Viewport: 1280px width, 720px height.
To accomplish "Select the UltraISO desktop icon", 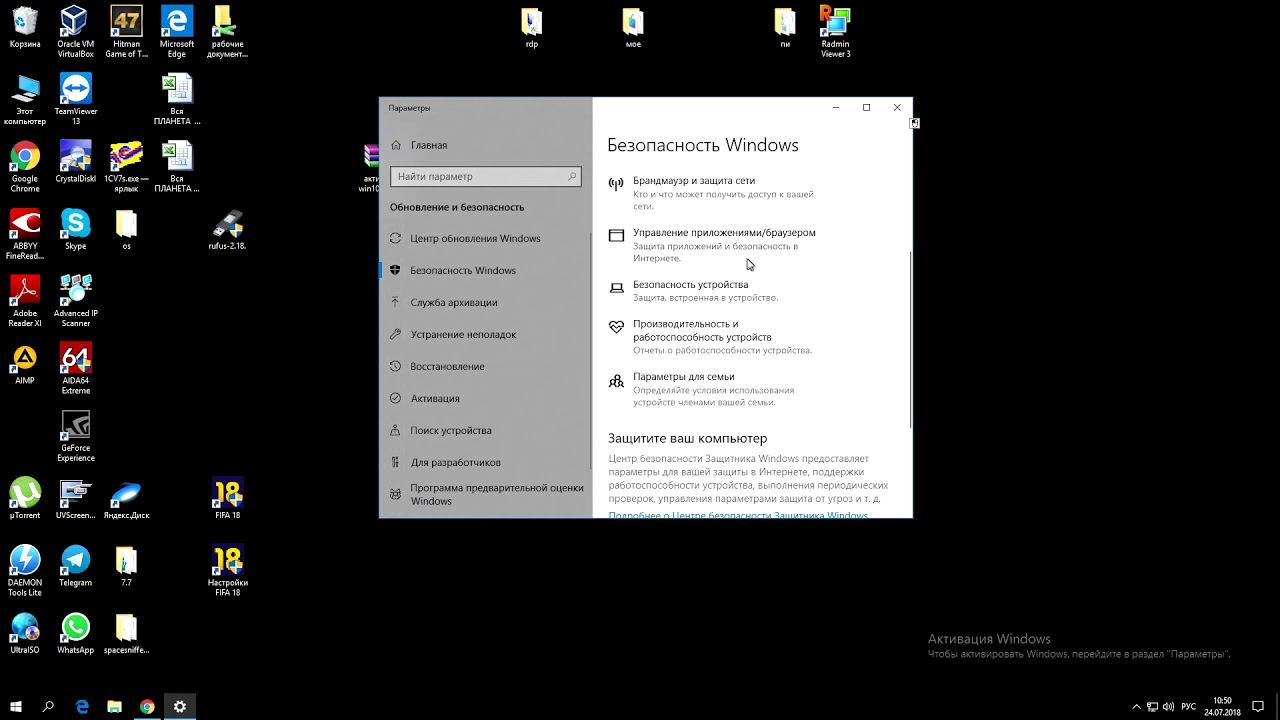I will click(x=25, y=633).
